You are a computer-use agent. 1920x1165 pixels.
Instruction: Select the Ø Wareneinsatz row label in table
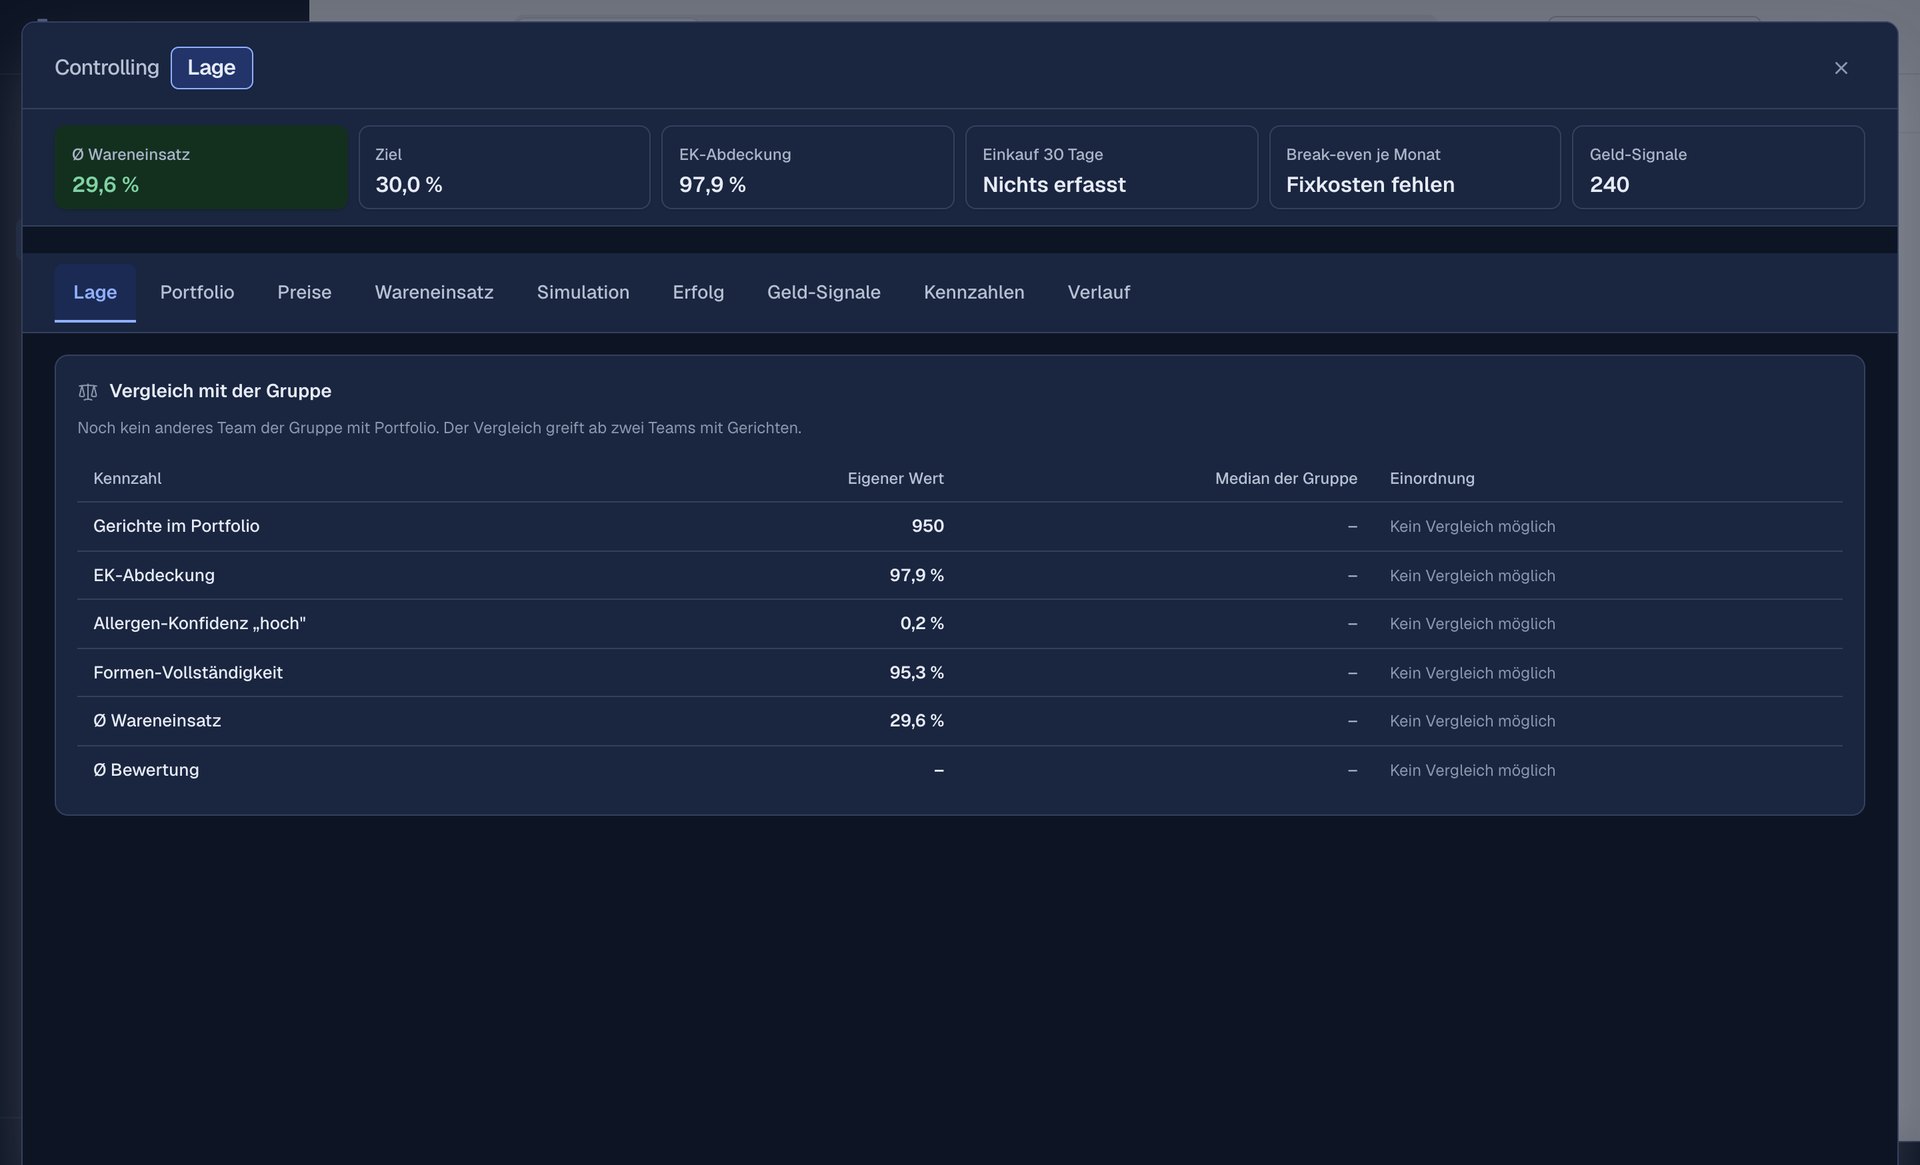[157, 720]
